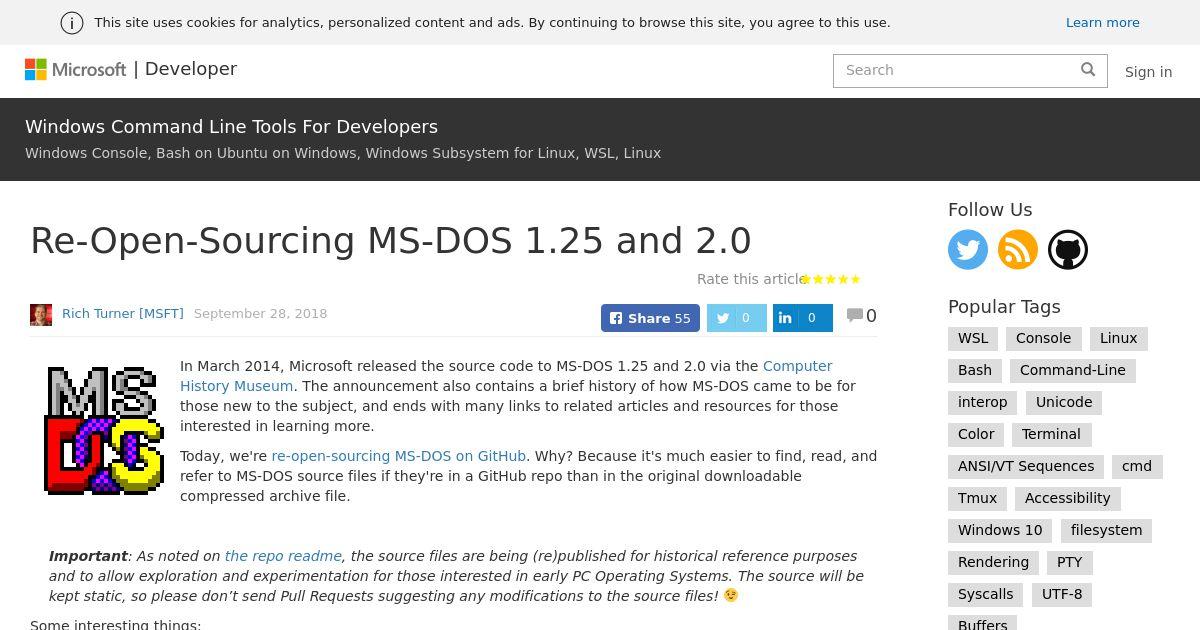
Task: Click the article title Re-Open-Sourcing MS-DOS
Action: pos(391,241)
